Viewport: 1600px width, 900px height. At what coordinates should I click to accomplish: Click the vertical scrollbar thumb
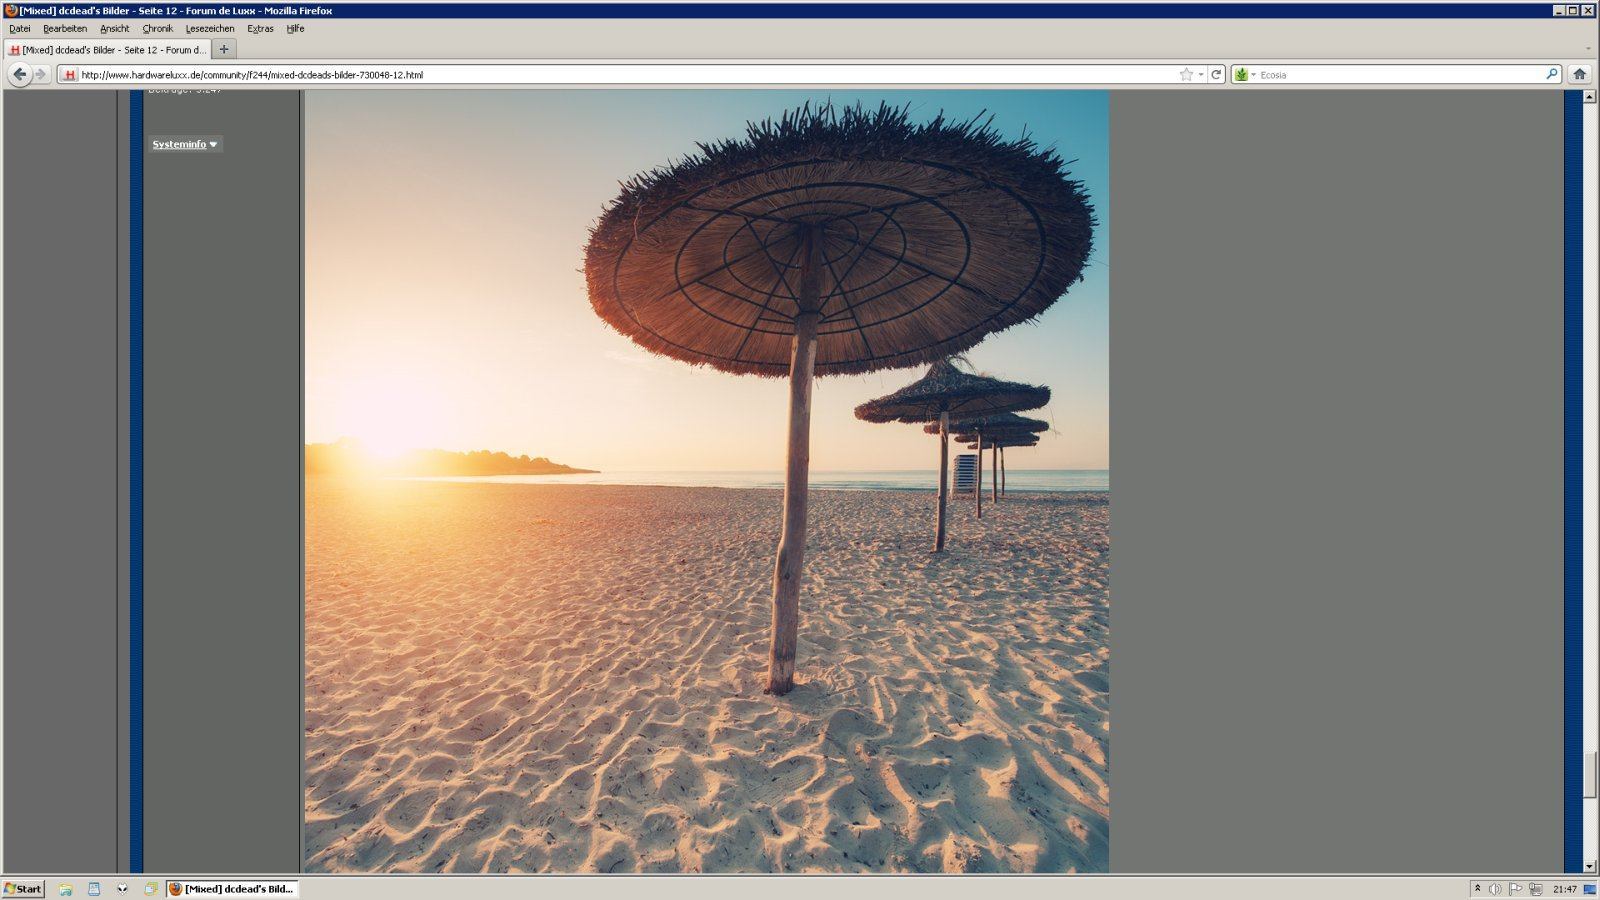click(x=1590, y=775)
